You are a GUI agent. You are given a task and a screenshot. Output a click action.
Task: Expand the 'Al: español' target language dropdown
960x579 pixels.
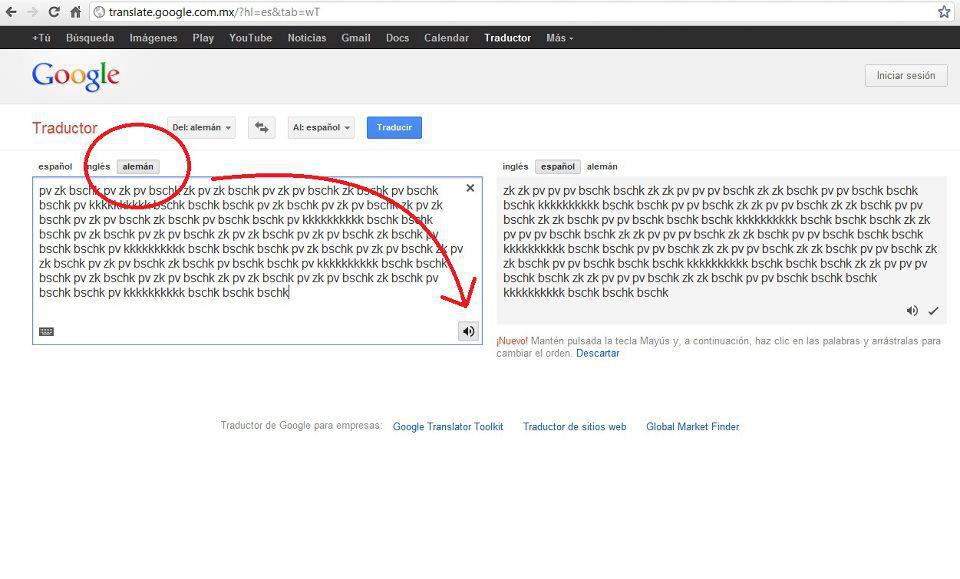[x=321, y=127]
